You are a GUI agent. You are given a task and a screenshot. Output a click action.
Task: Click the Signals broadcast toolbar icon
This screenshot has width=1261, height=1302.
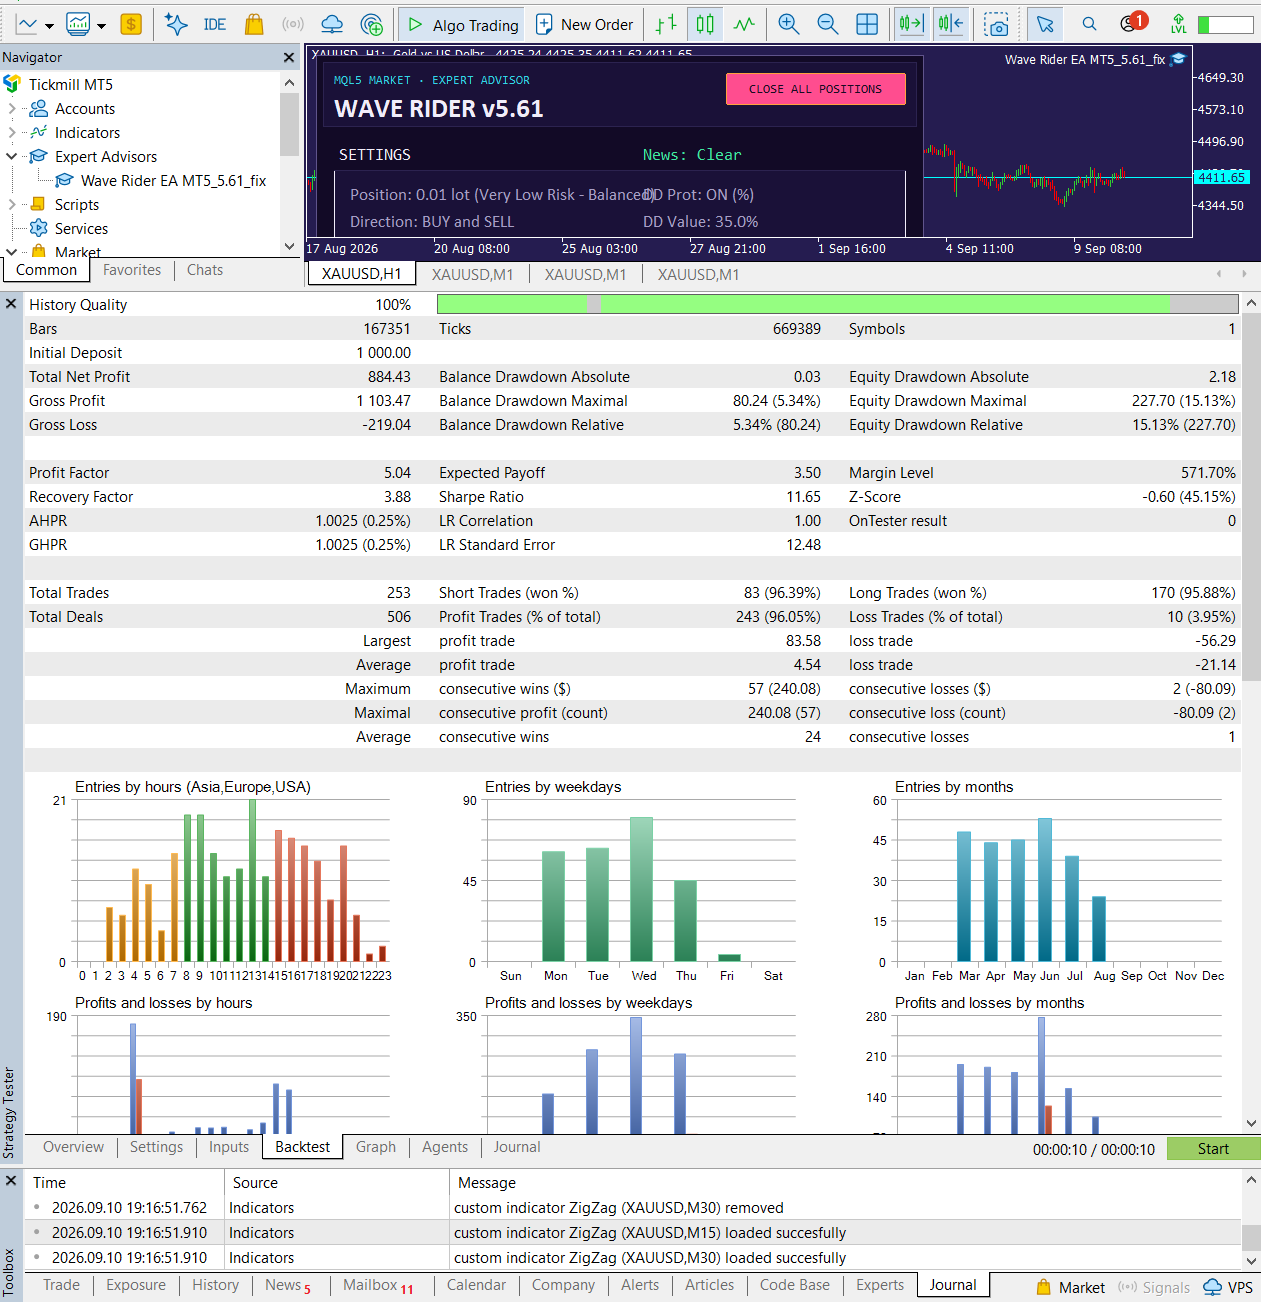[293, 24]
